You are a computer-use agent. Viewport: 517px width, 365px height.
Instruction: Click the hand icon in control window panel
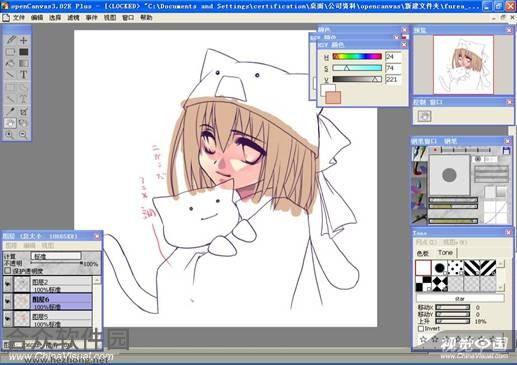tap(424, 116)
